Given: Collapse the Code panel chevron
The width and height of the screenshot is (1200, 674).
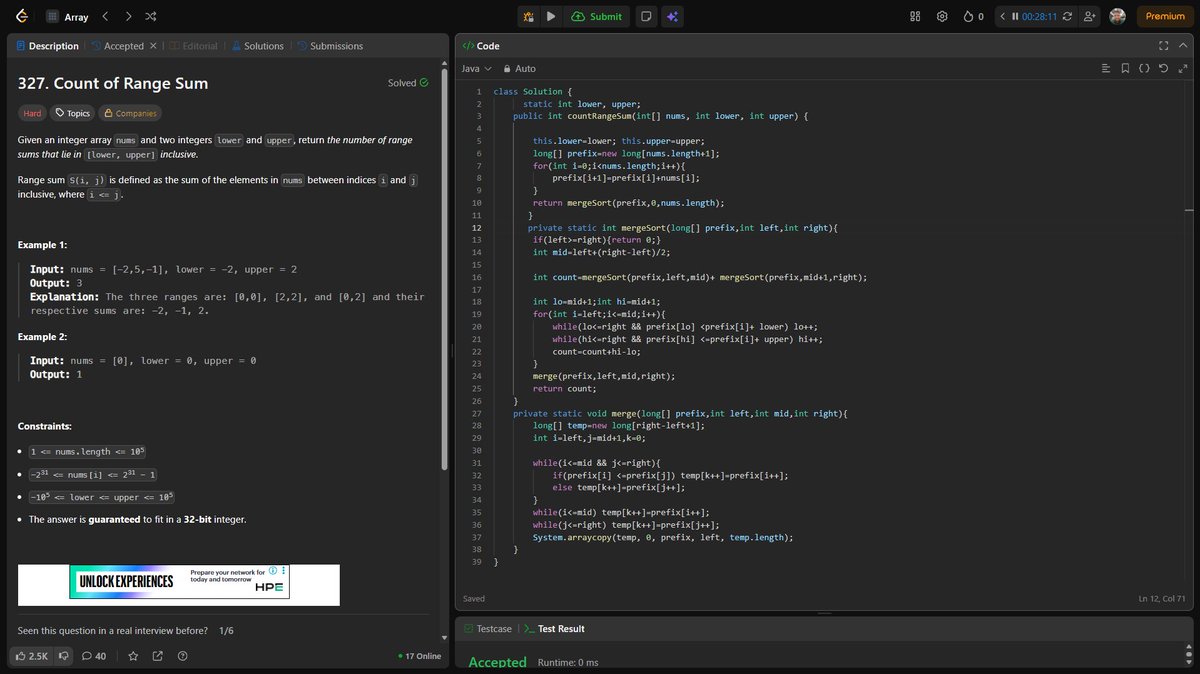Looking at the screenshot, I should (1182, 46).
